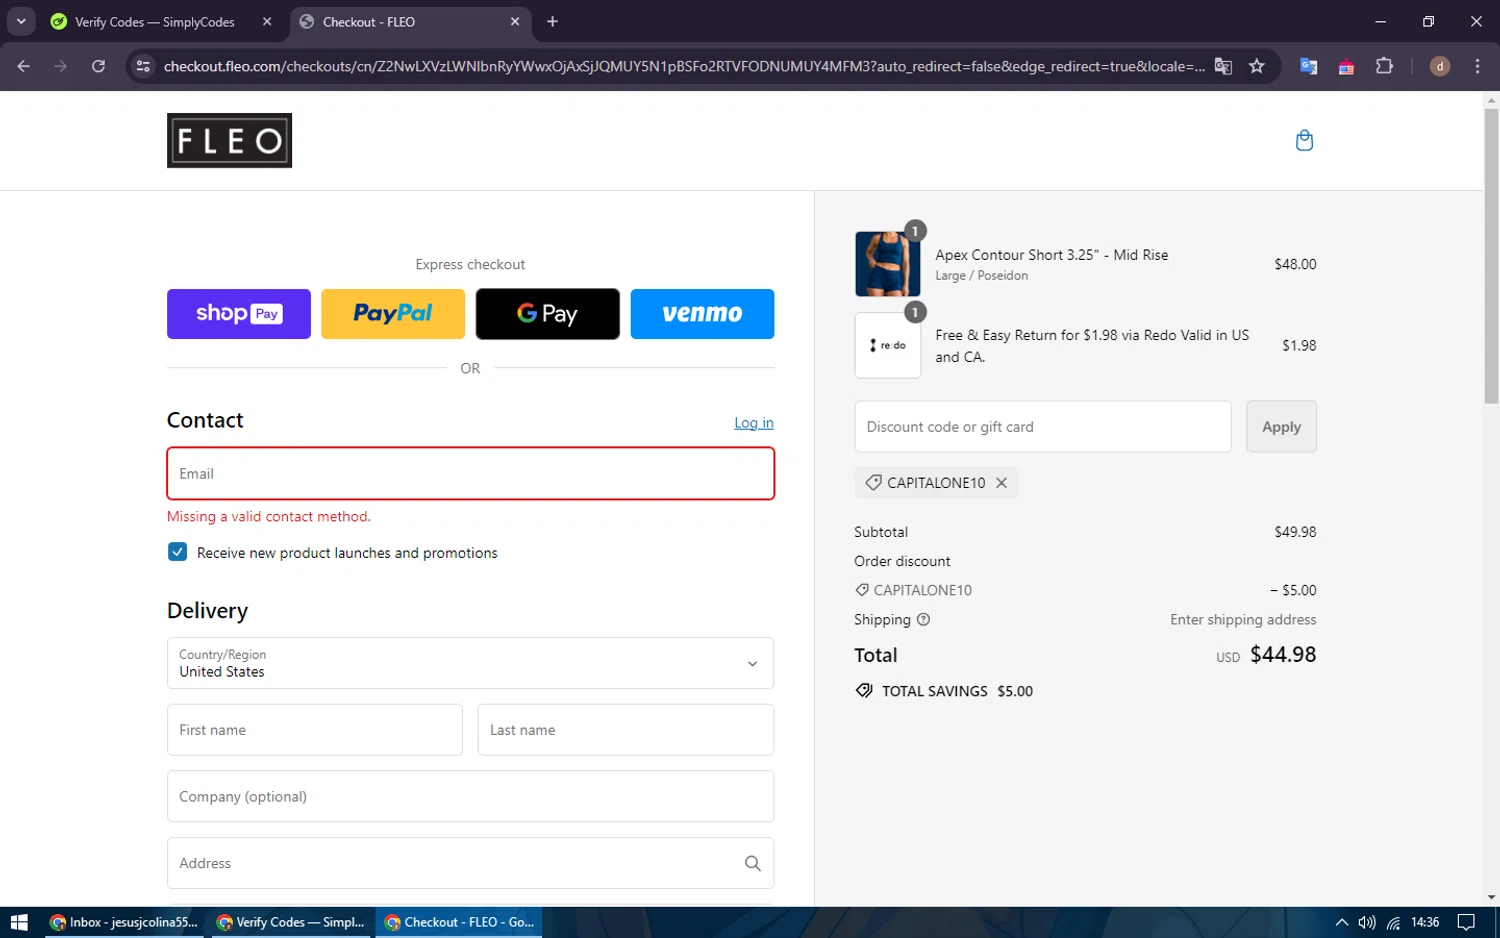The height and width of the screenshot is (938, 1500).
Task: Click the Company (optional) field
Action: 470,796
